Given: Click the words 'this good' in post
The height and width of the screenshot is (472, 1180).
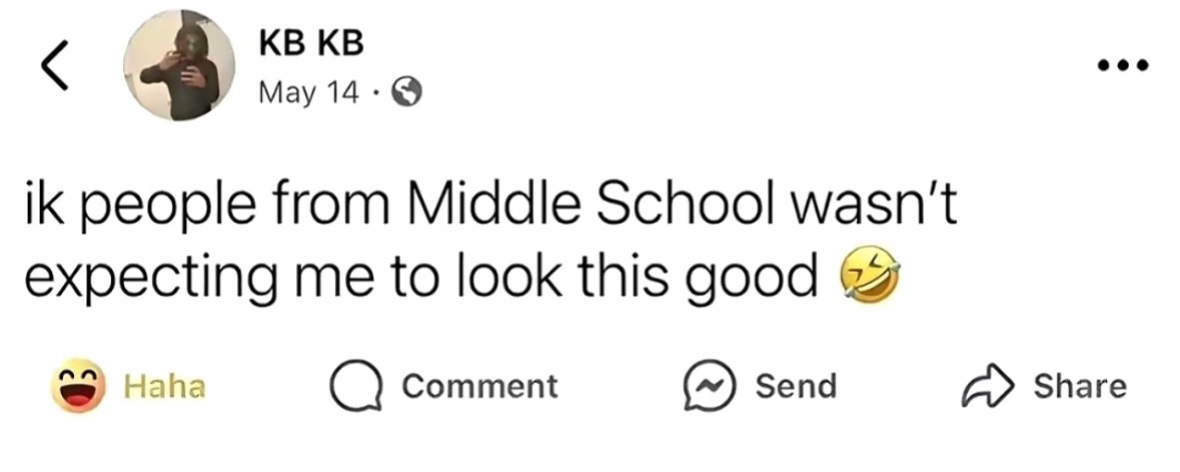Looking at the screenshot, I should (698, 279).
